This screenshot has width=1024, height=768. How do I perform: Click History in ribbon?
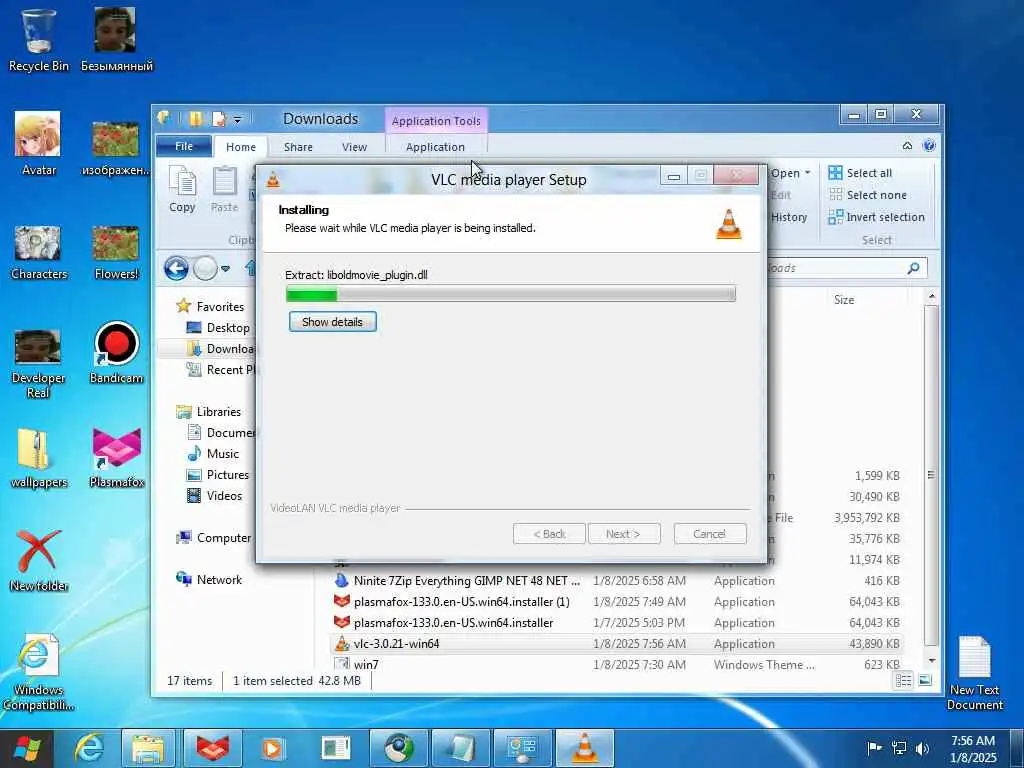click(x=789, y=217)
